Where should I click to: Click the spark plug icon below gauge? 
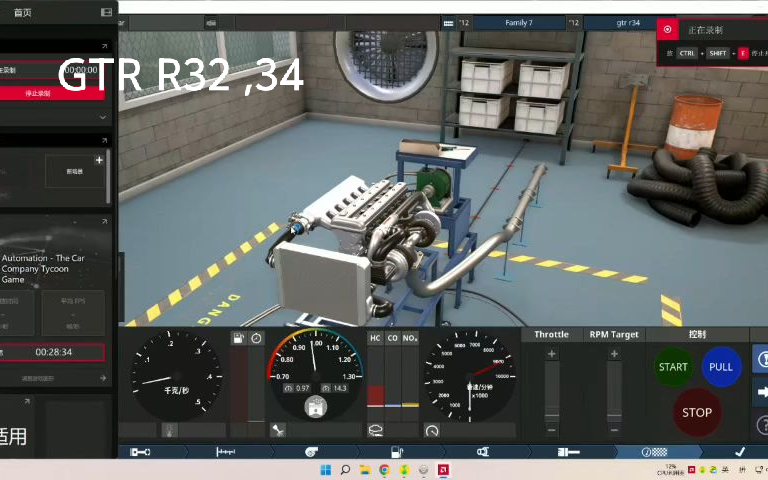tap(278, 431)
